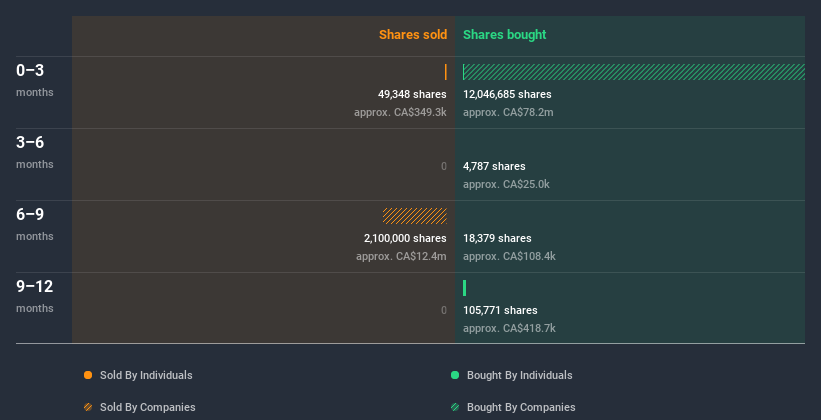Select the Sold By Individuals legend label
This screenshot has width=821, height=420.
(x=146, y=375)
